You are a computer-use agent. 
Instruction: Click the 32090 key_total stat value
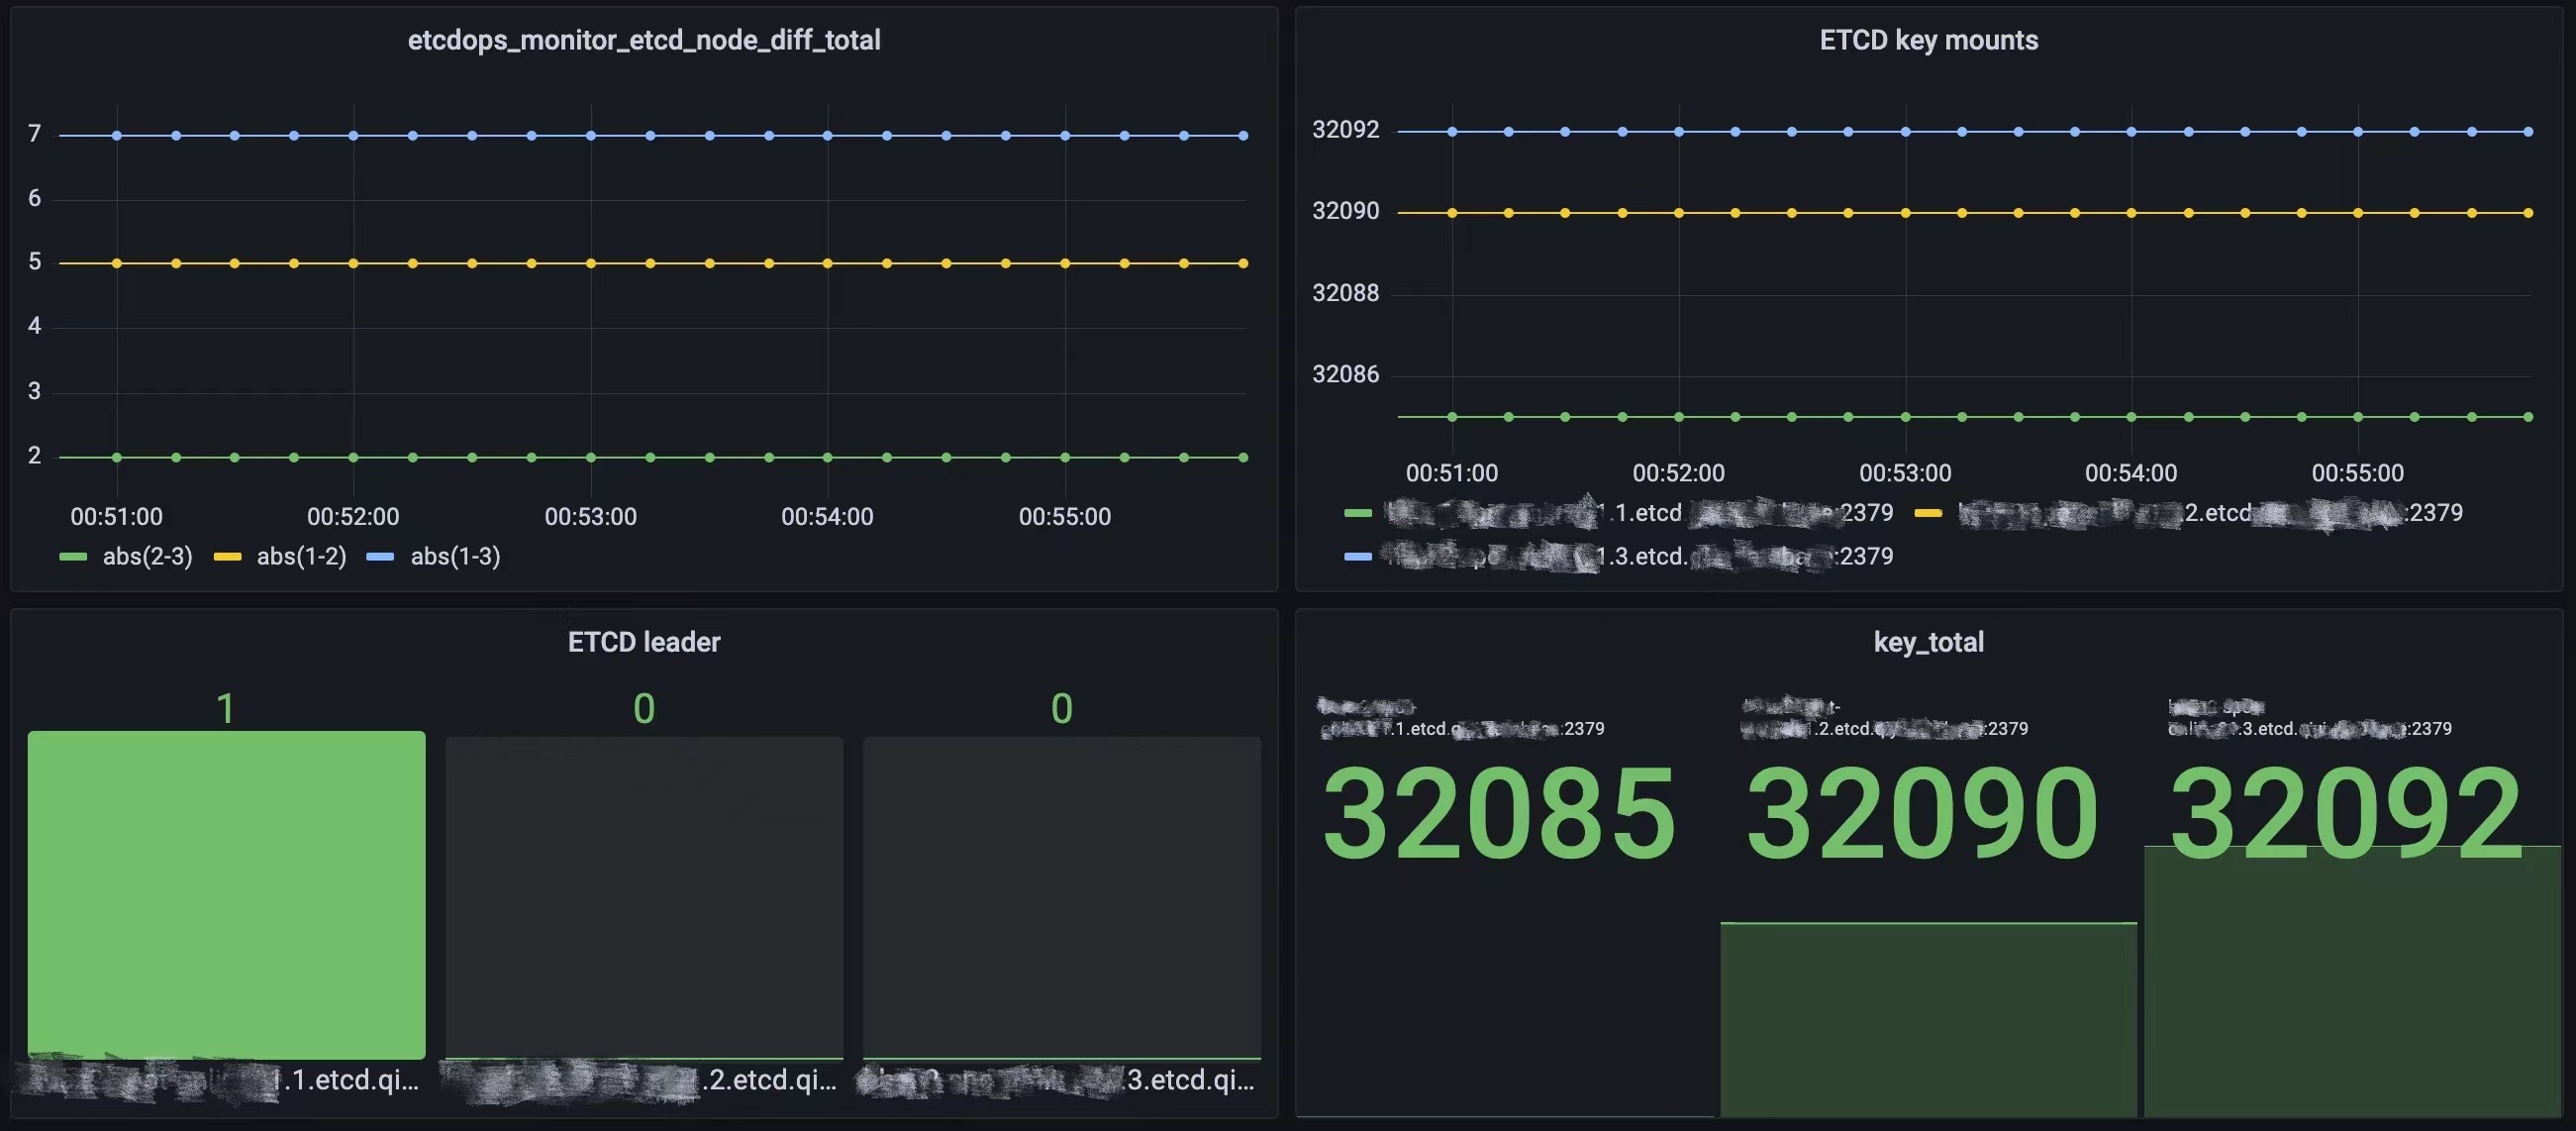(1921, 812)
